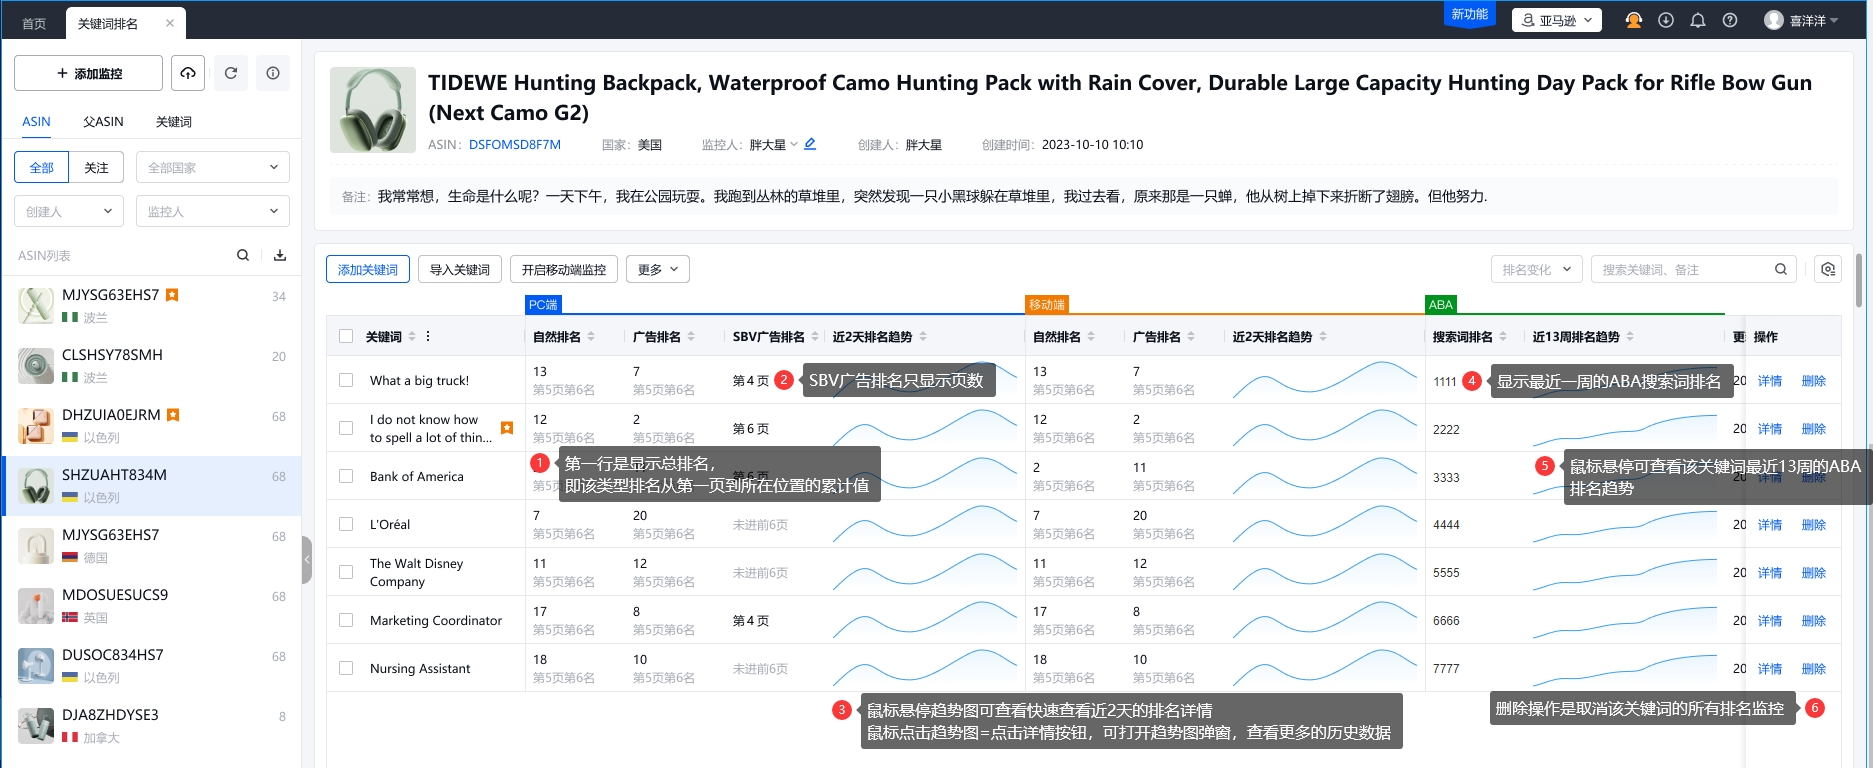This screenshot has height=768, width=1873.
Task: Expand the 更多 dropdown button
Action: click(x=658, y=269)
